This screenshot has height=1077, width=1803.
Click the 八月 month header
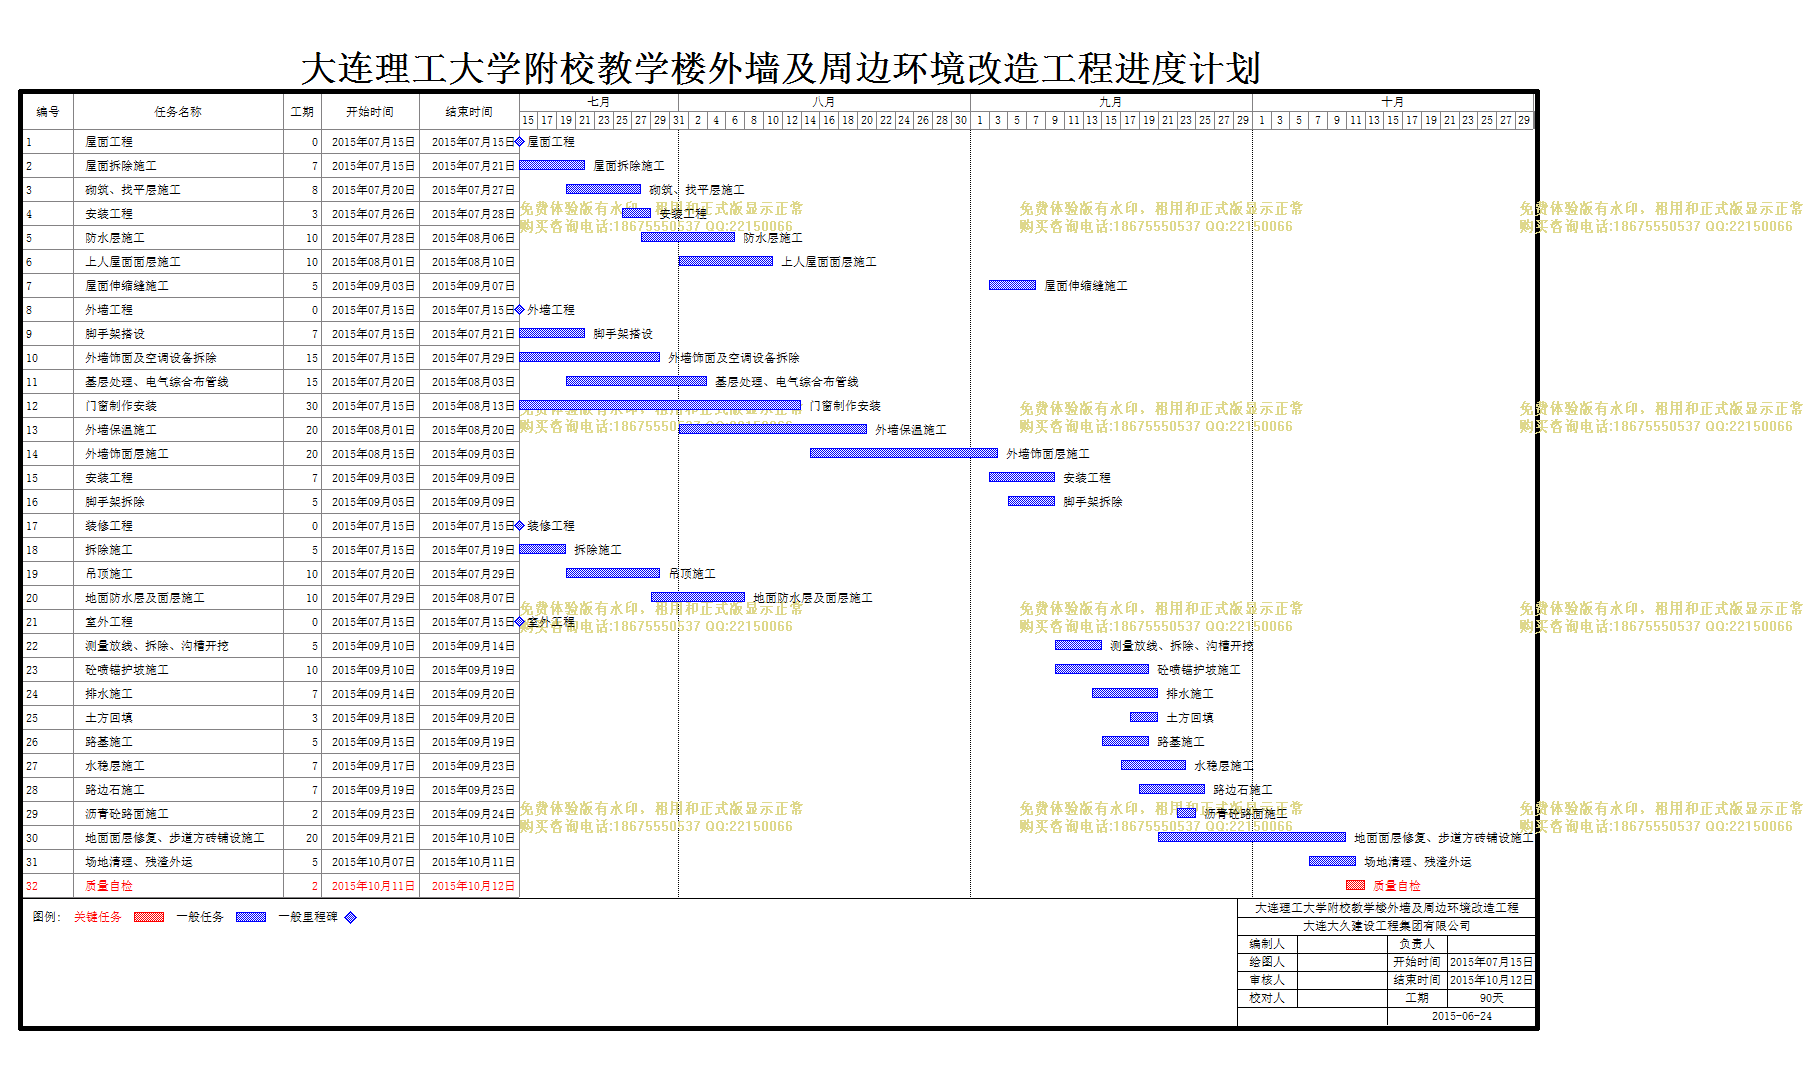pos(824,102)
